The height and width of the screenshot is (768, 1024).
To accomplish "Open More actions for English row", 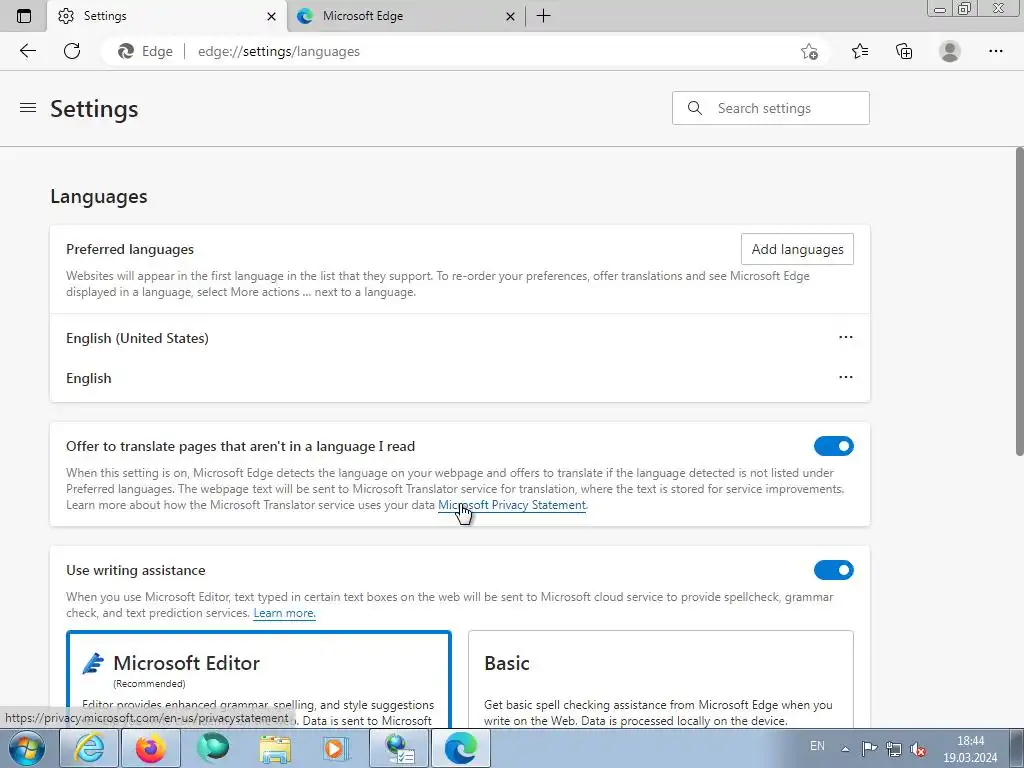I will pos(845,377).
